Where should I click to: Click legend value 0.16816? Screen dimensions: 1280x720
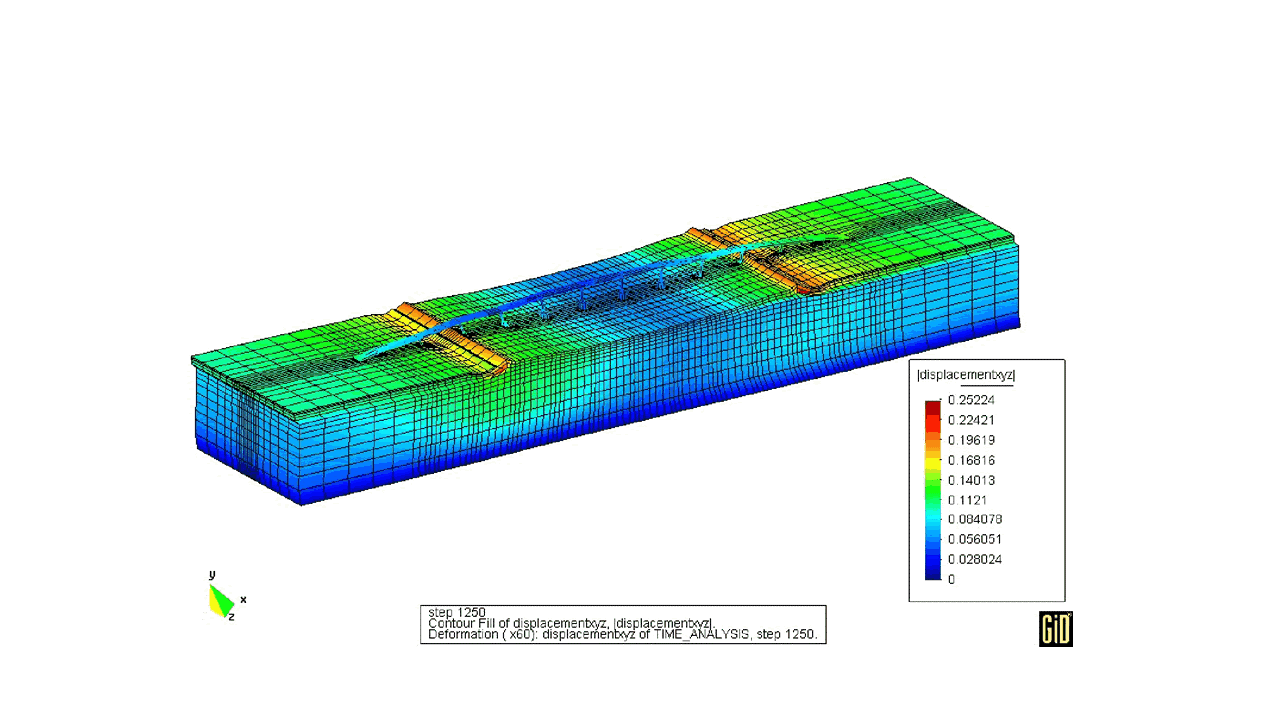pyautogui.click(x=970, y=460)
